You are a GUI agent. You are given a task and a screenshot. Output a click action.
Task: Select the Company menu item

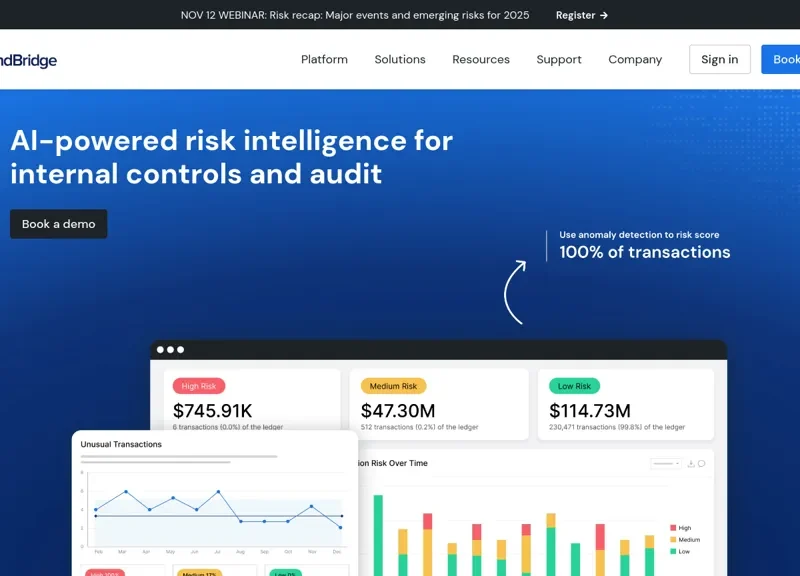click(x=634, y=59)
